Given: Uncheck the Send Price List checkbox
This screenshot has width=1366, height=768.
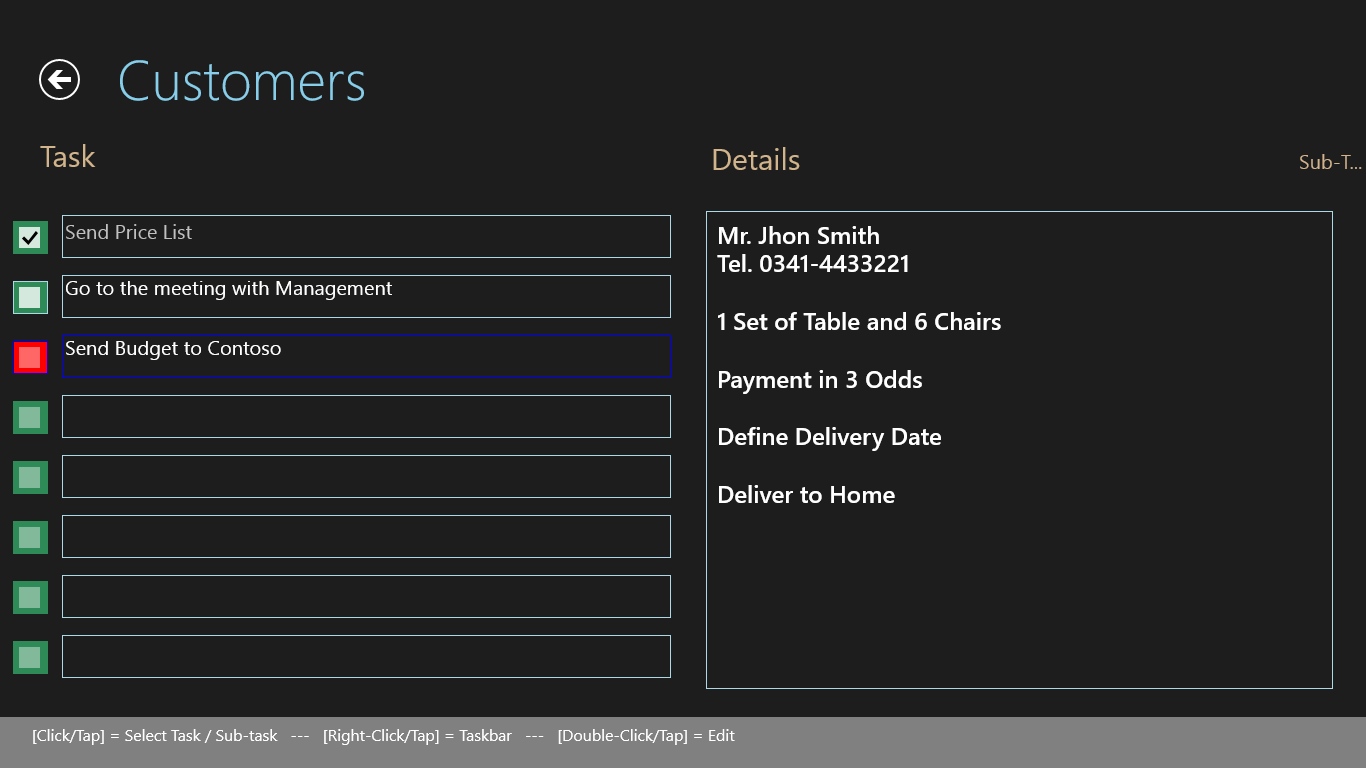Looking at the screenshot, I should 30,237.
